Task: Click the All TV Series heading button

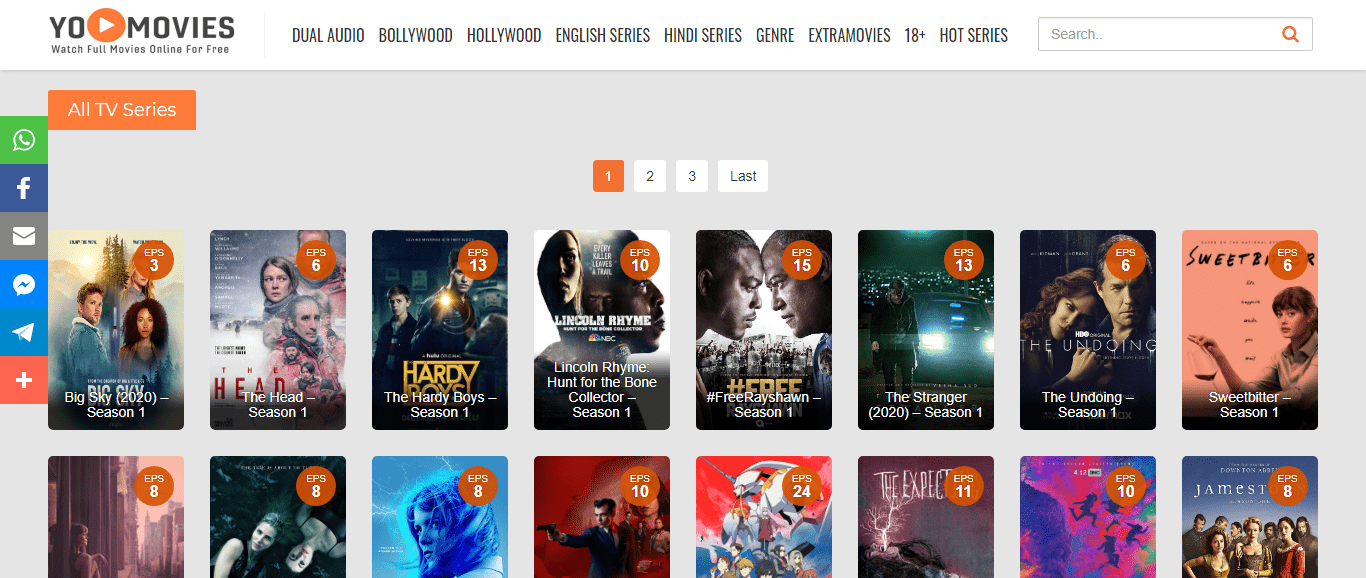Action: coord(122,110)
